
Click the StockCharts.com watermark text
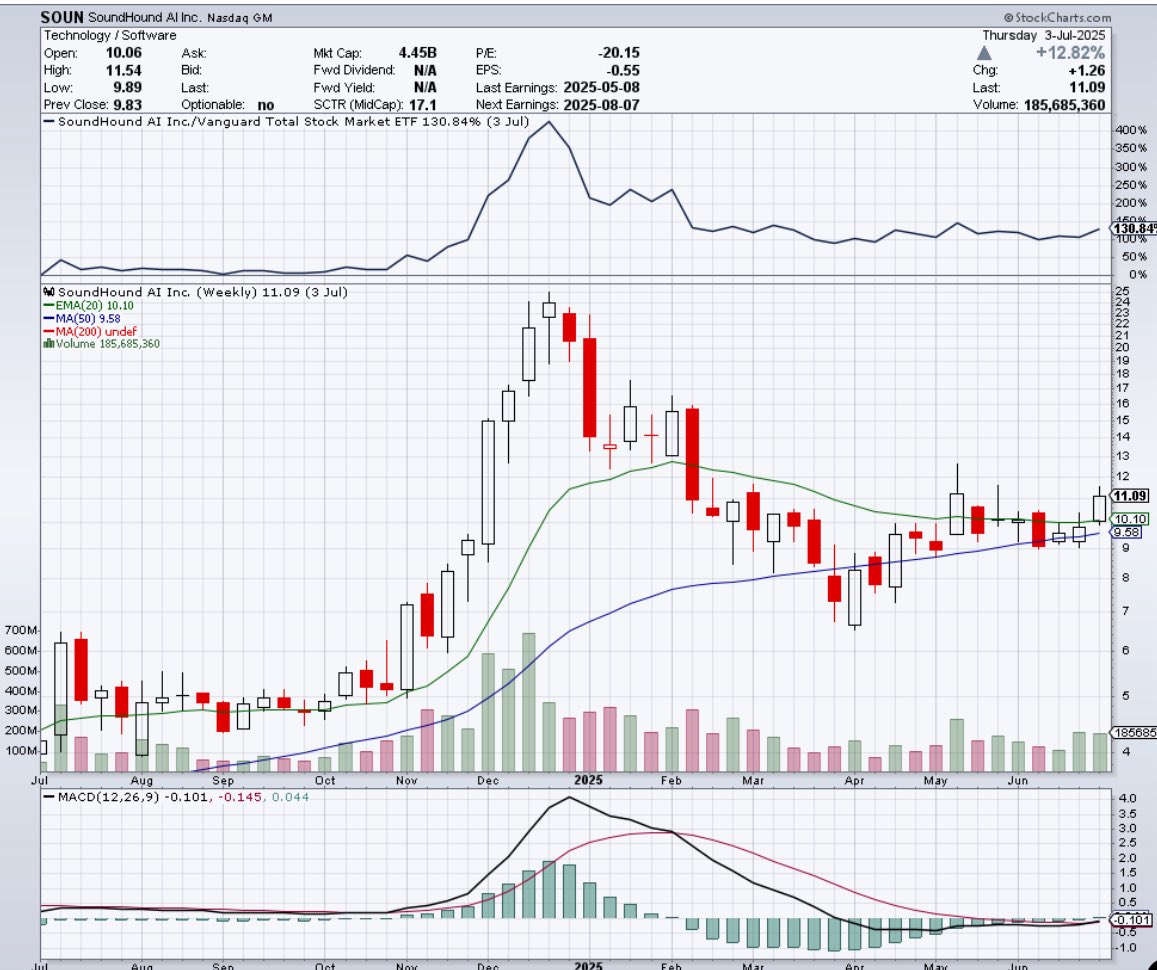pyautogui.click(x=1057, y=17)
